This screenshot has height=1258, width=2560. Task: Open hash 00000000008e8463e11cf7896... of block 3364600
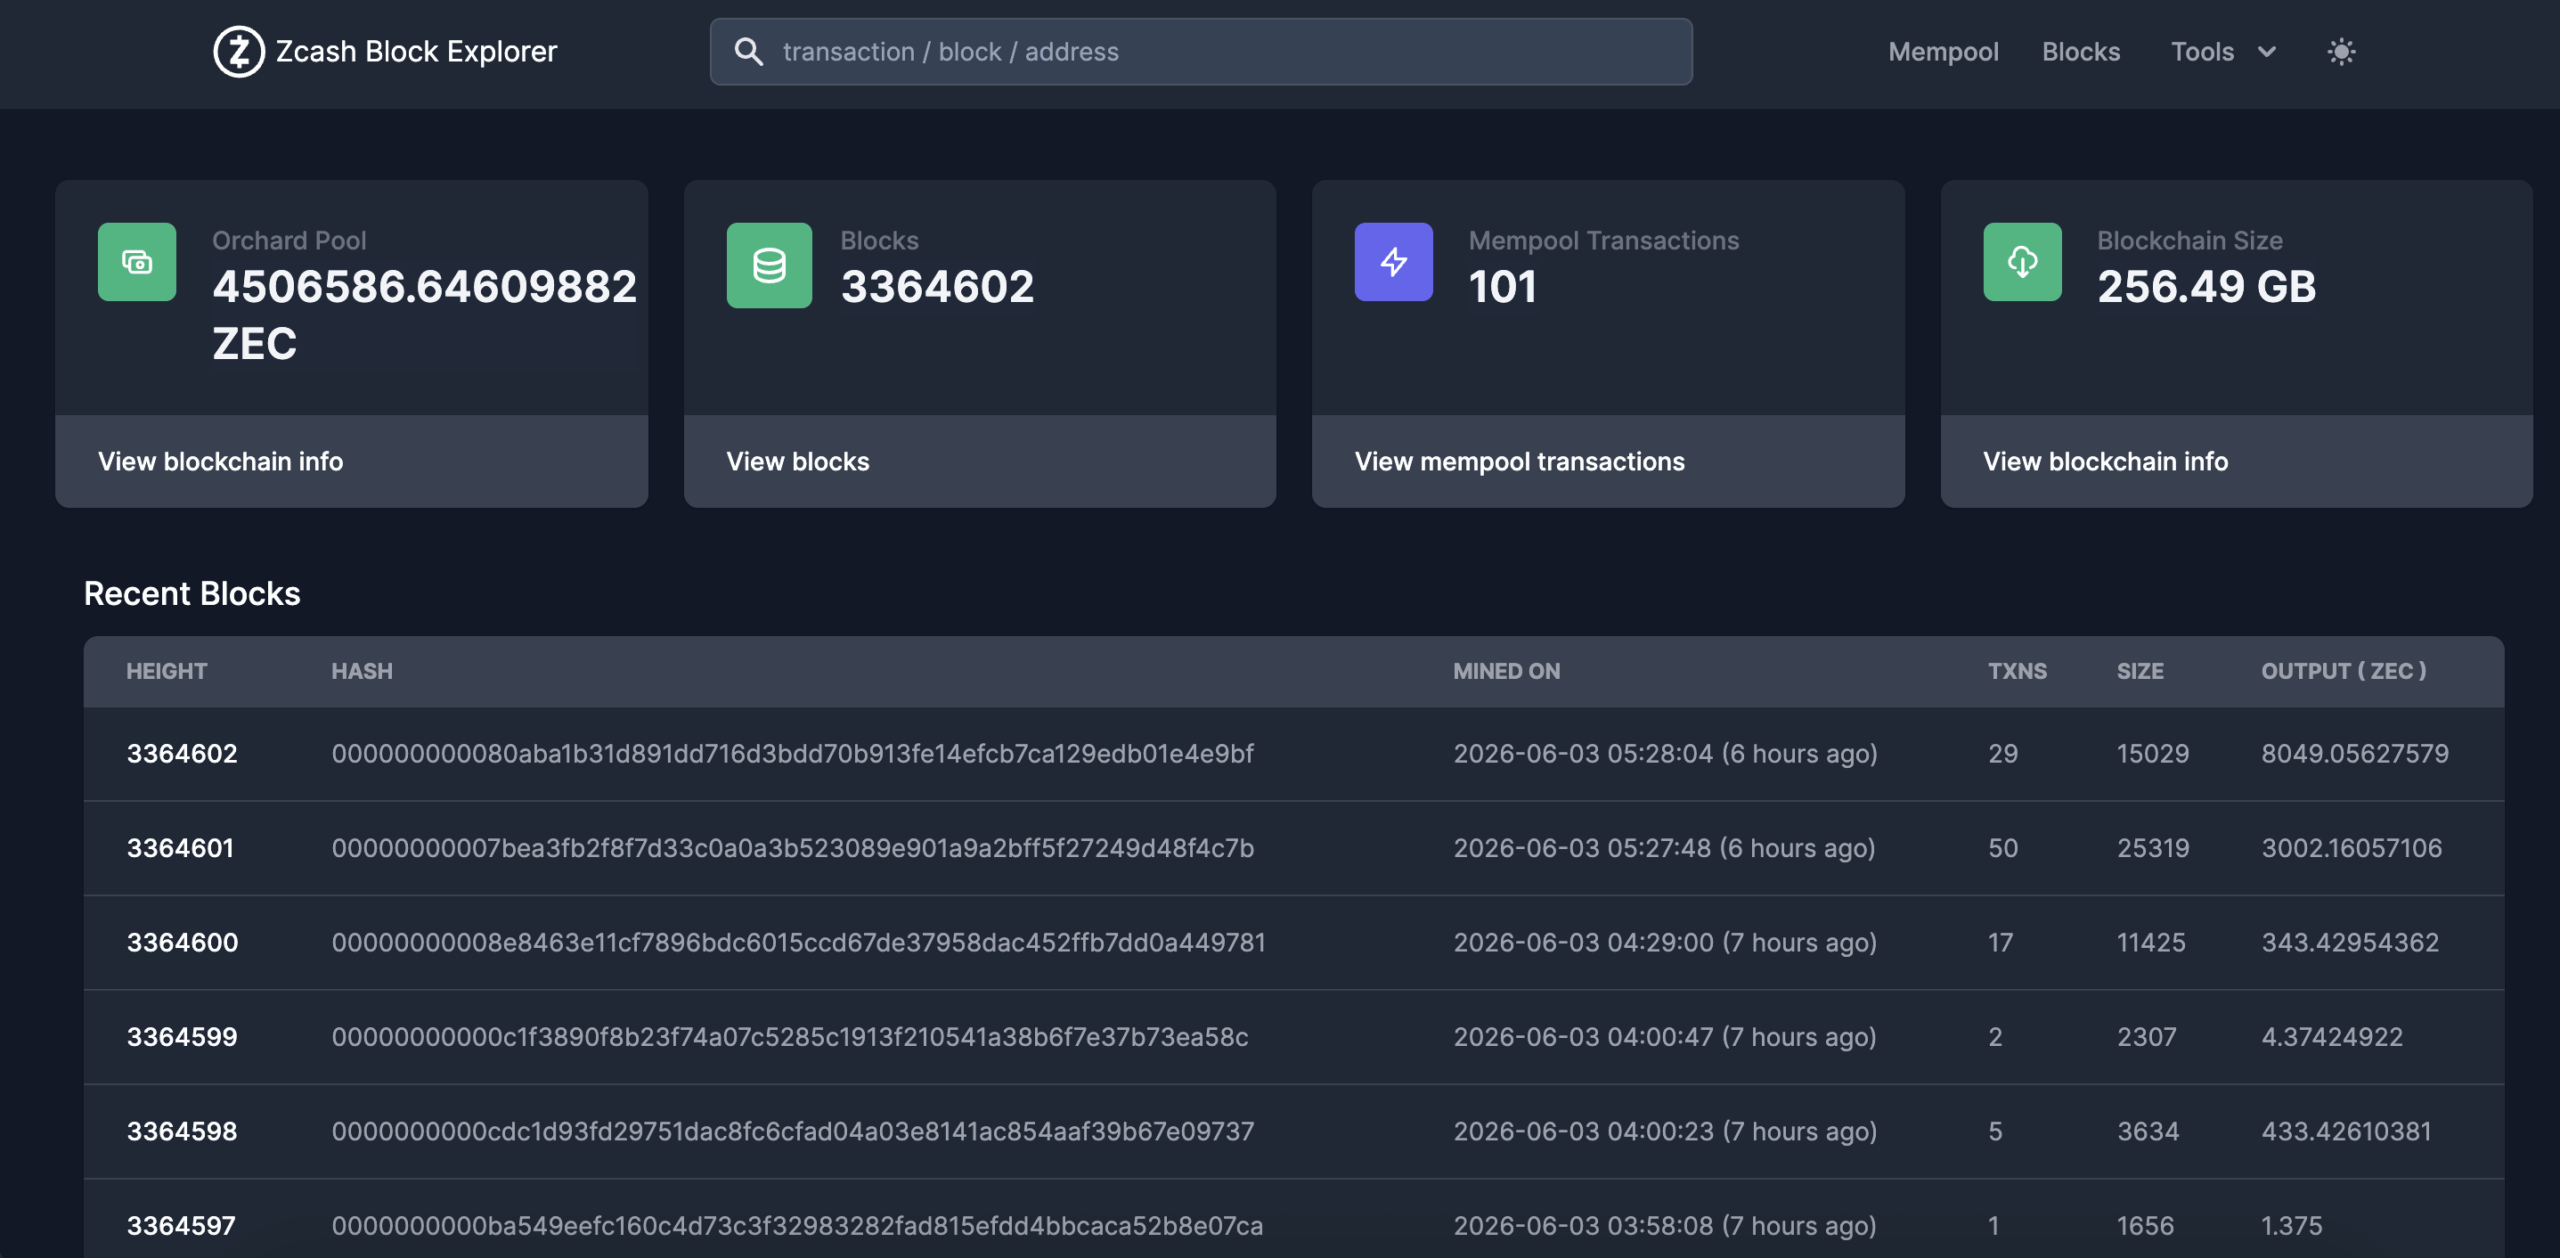[799, 942]
